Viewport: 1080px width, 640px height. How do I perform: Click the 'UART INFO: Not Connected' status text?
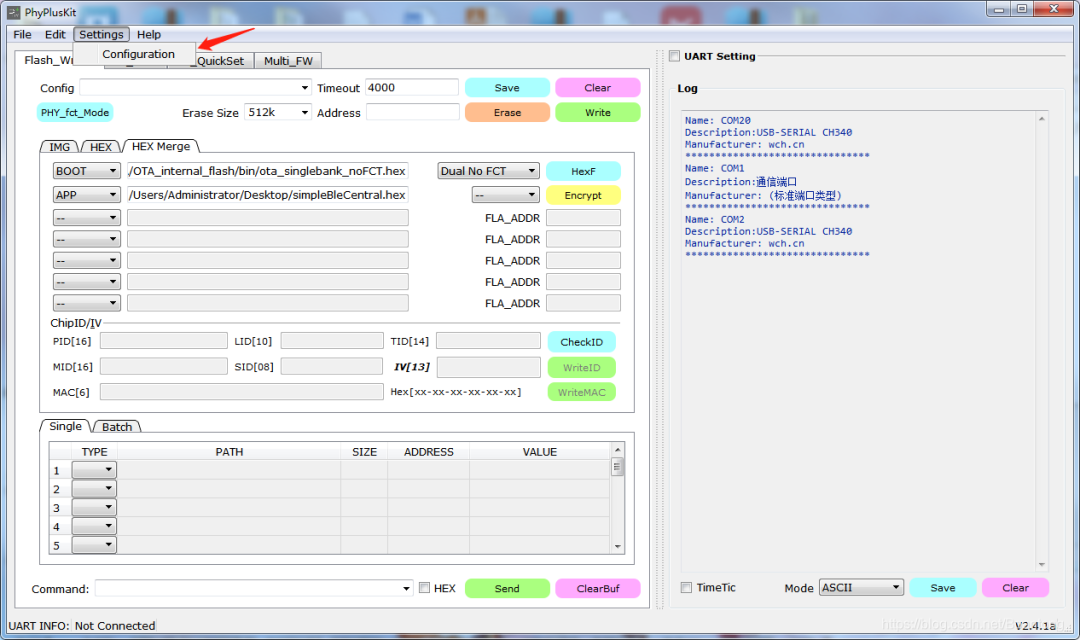click(81, 626)
